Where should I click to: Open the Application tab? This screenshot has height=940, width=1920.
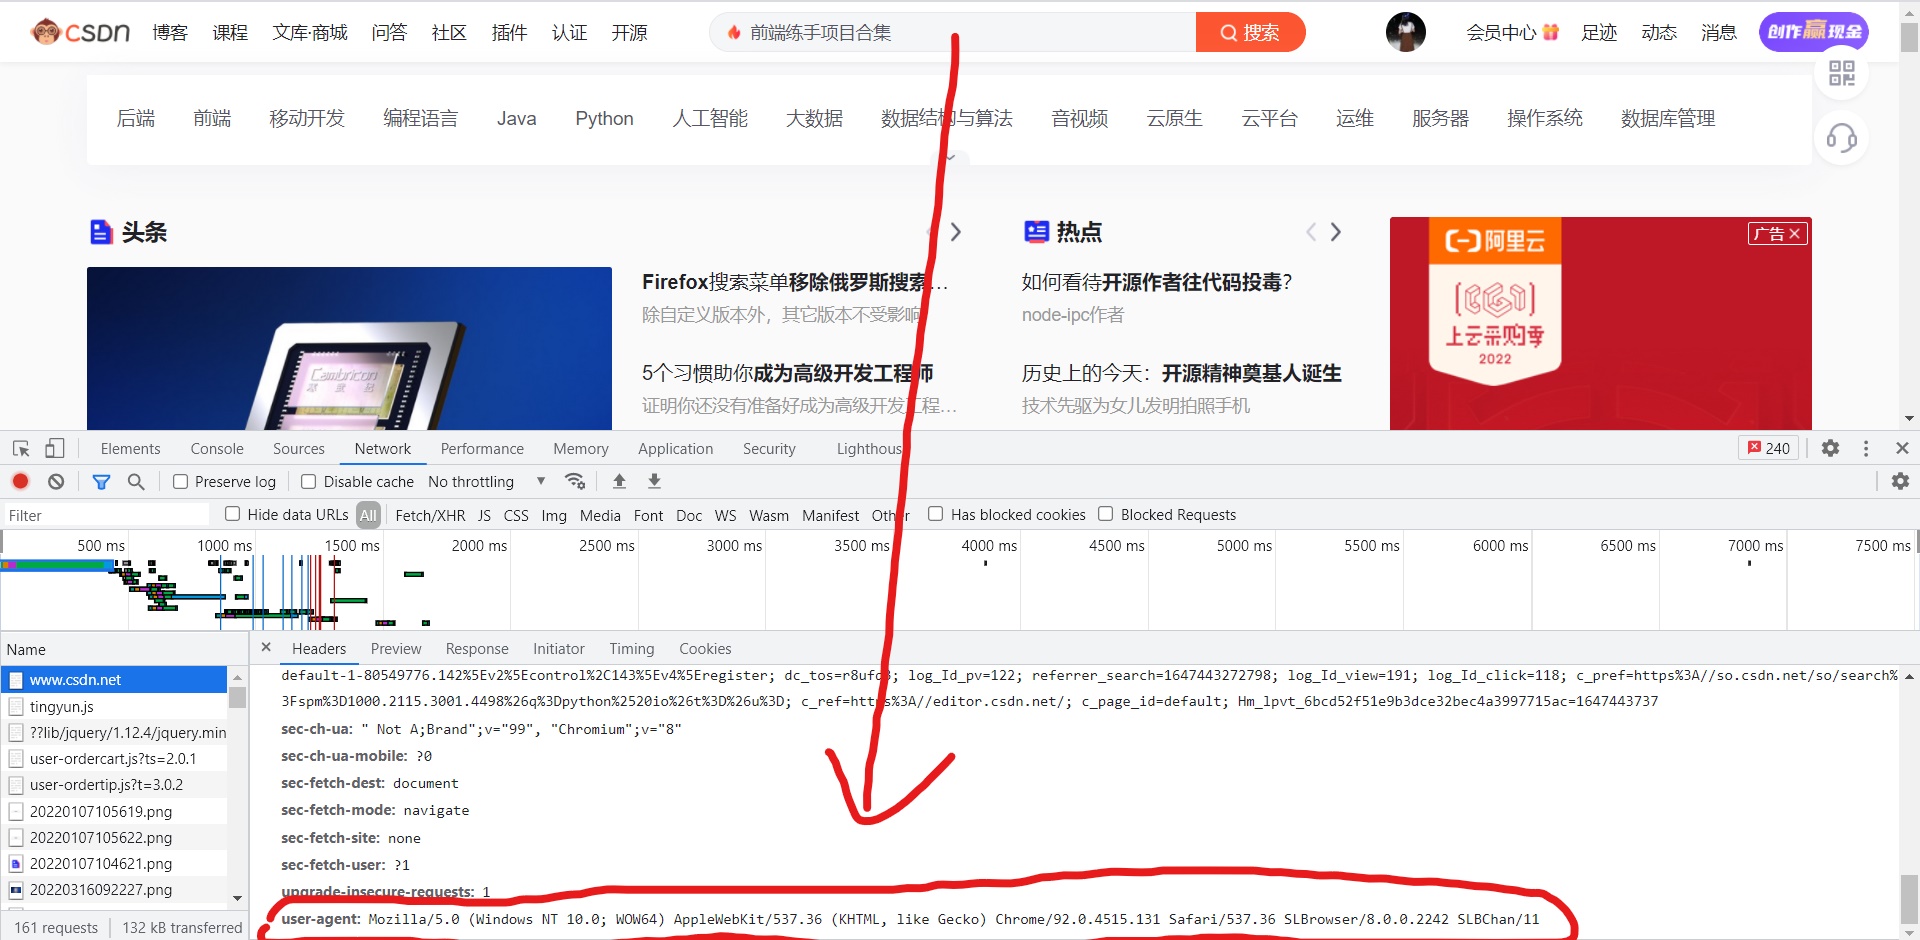676,449
